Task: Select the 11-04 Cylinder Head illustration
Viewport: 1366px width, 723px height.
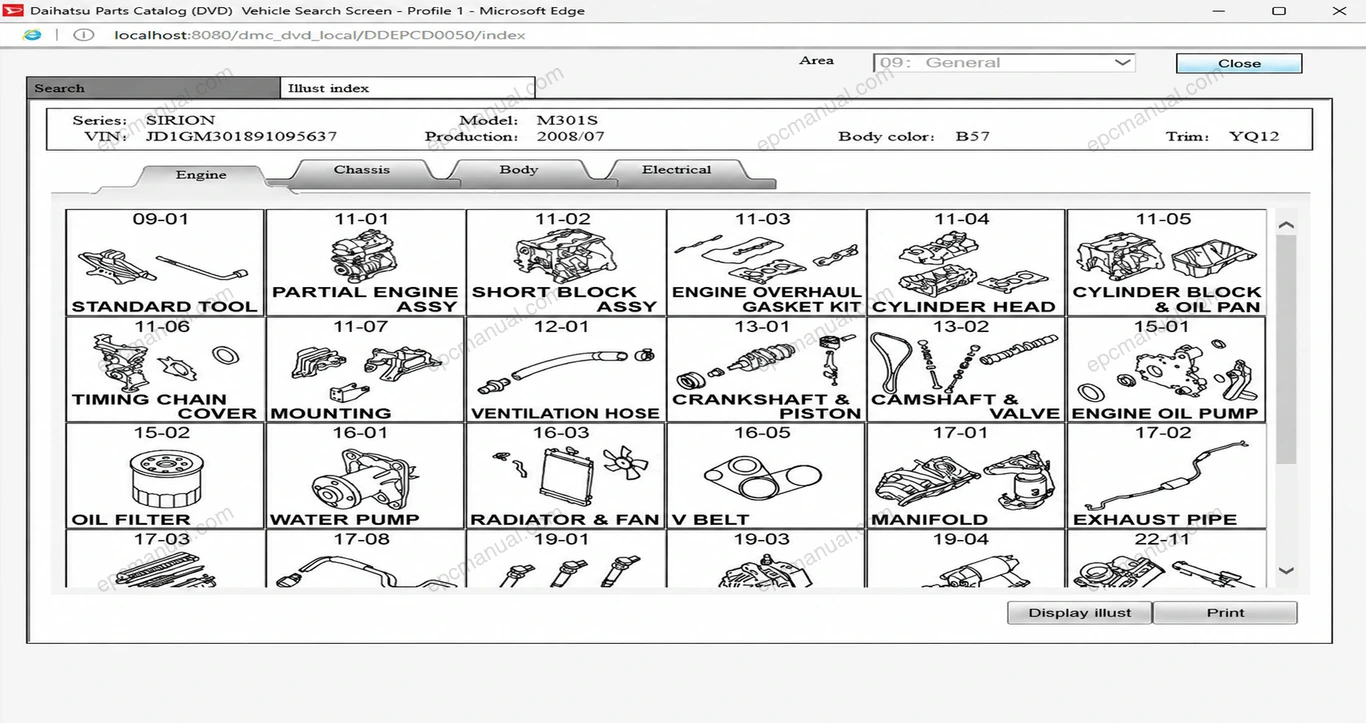Action: pos(966,263)
